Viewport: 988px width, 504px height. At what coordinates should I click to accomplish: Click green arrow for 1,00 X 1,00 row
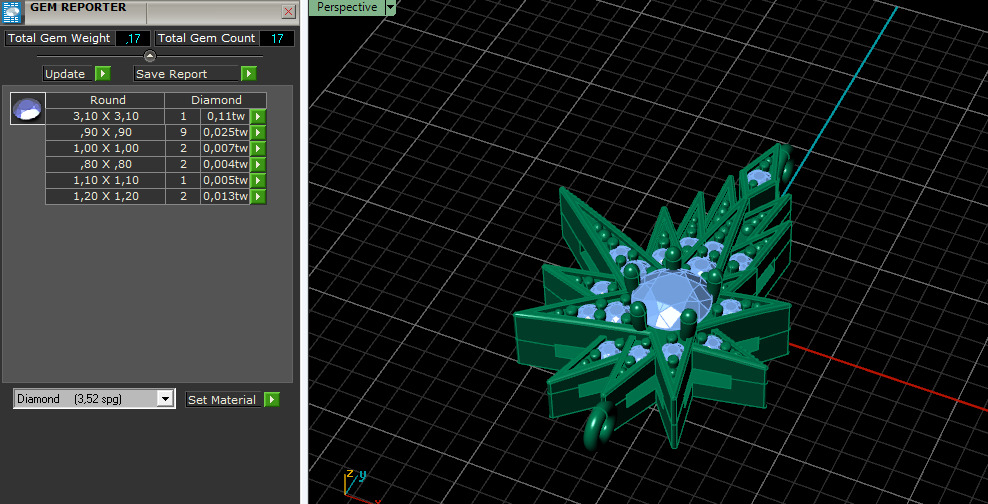click(258, 149)
